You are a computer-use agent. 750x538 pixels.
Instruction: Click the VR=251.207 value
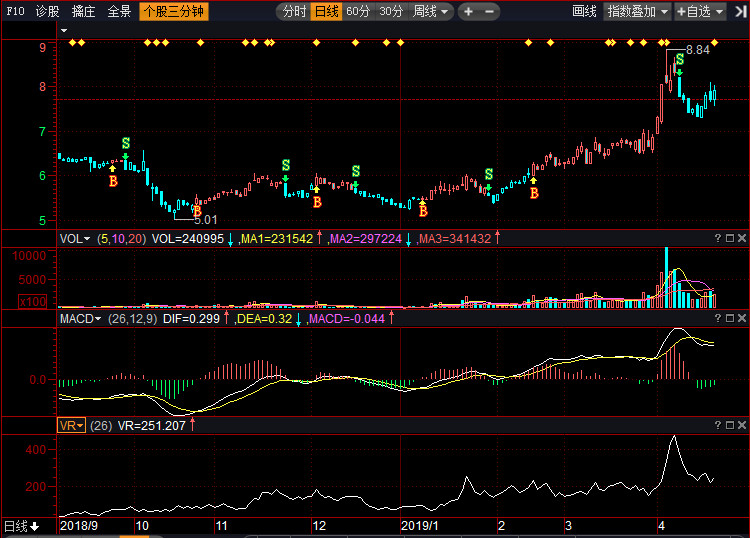(x=152, y=426)
